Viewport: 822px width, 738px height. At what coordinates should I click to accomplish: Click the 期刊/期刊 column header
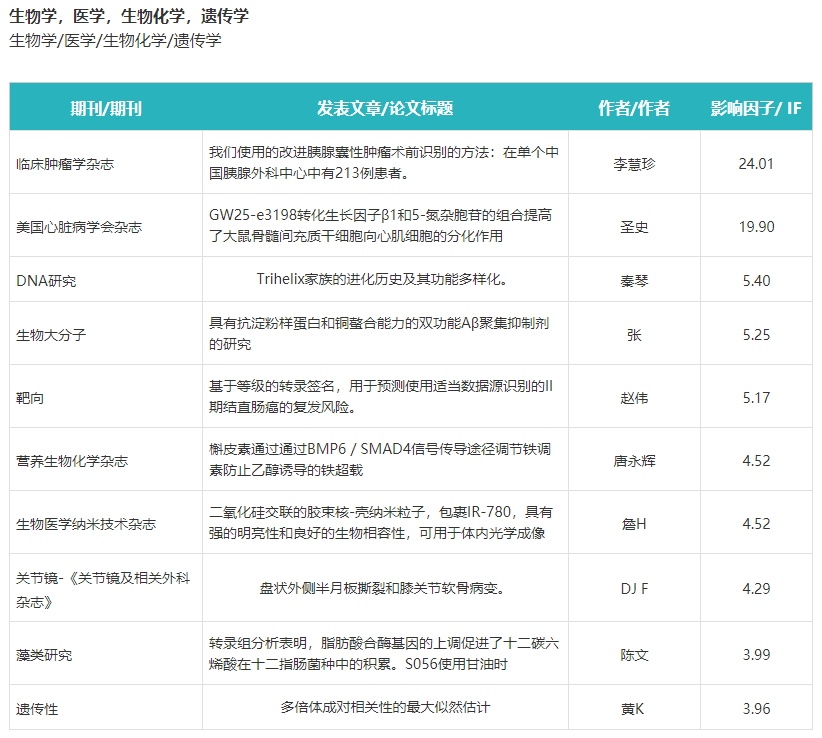point(106,108)
